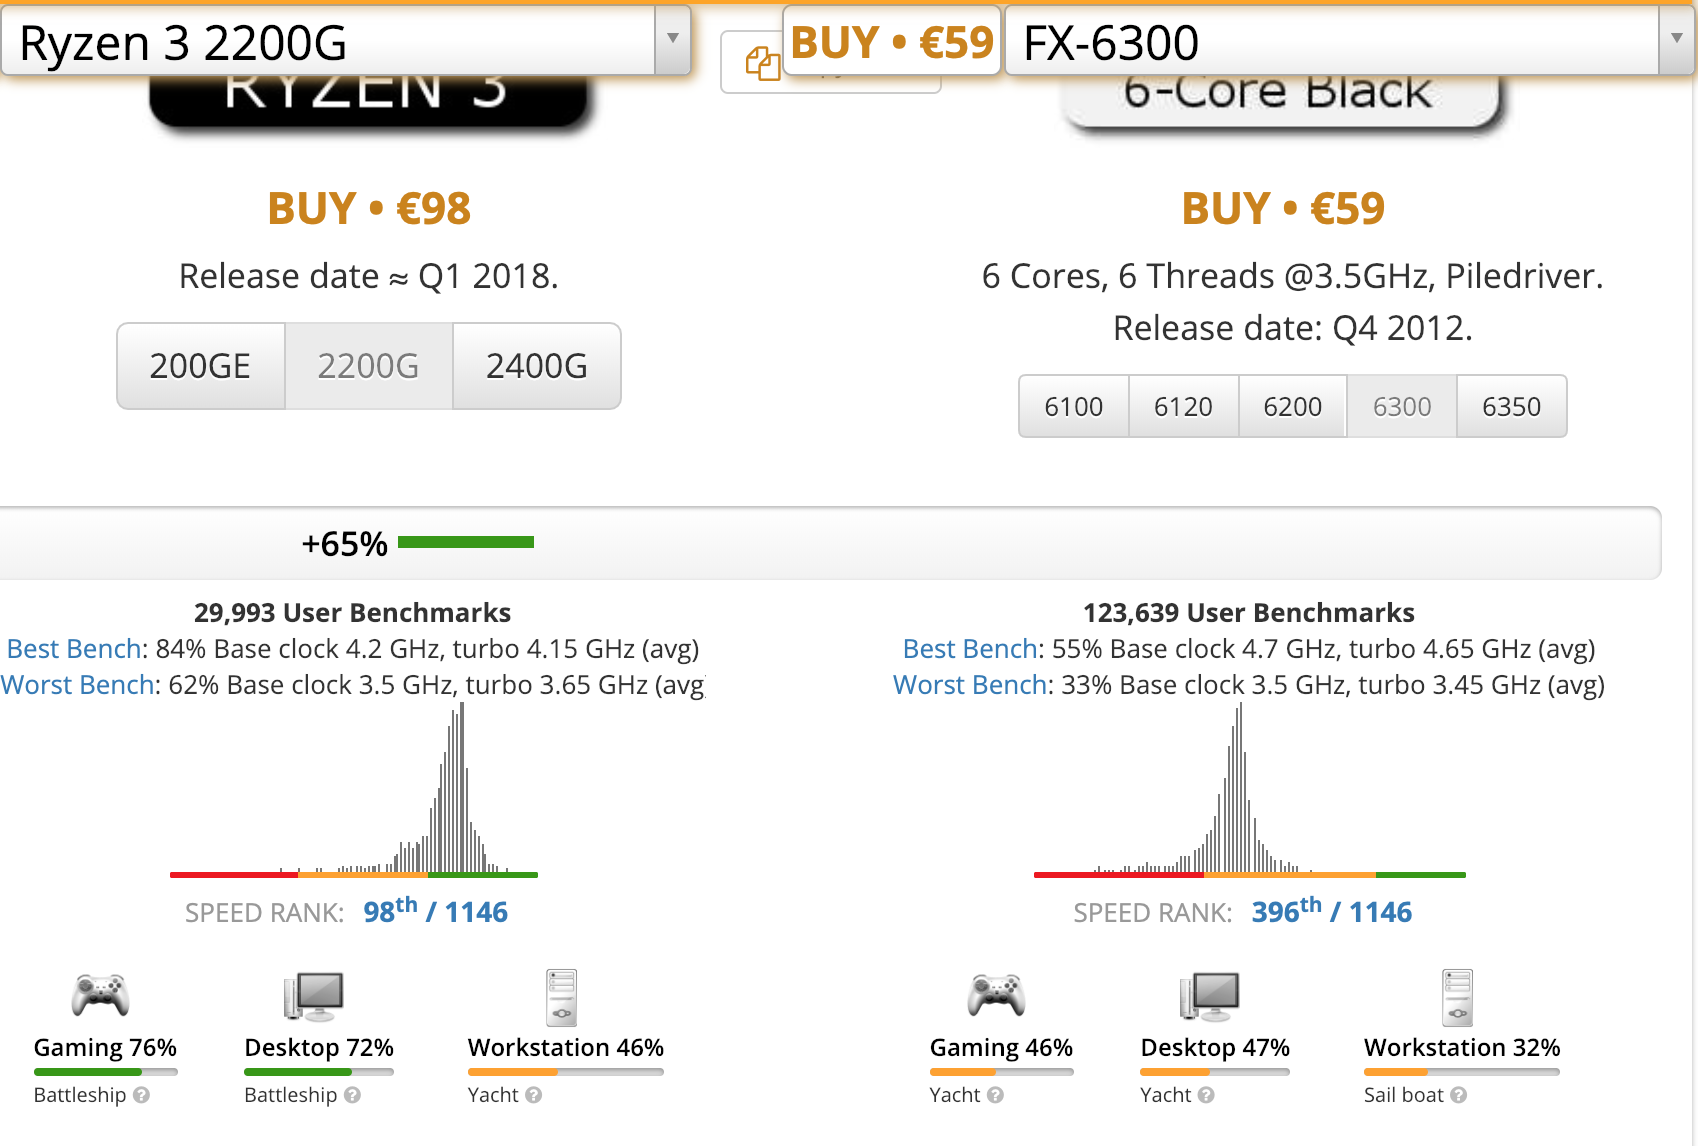The height and width of the screenshot is (1146, 1698).
Task: Expand the FX-6300 selector dropdown arrow
Action: tap(1677, 39)
